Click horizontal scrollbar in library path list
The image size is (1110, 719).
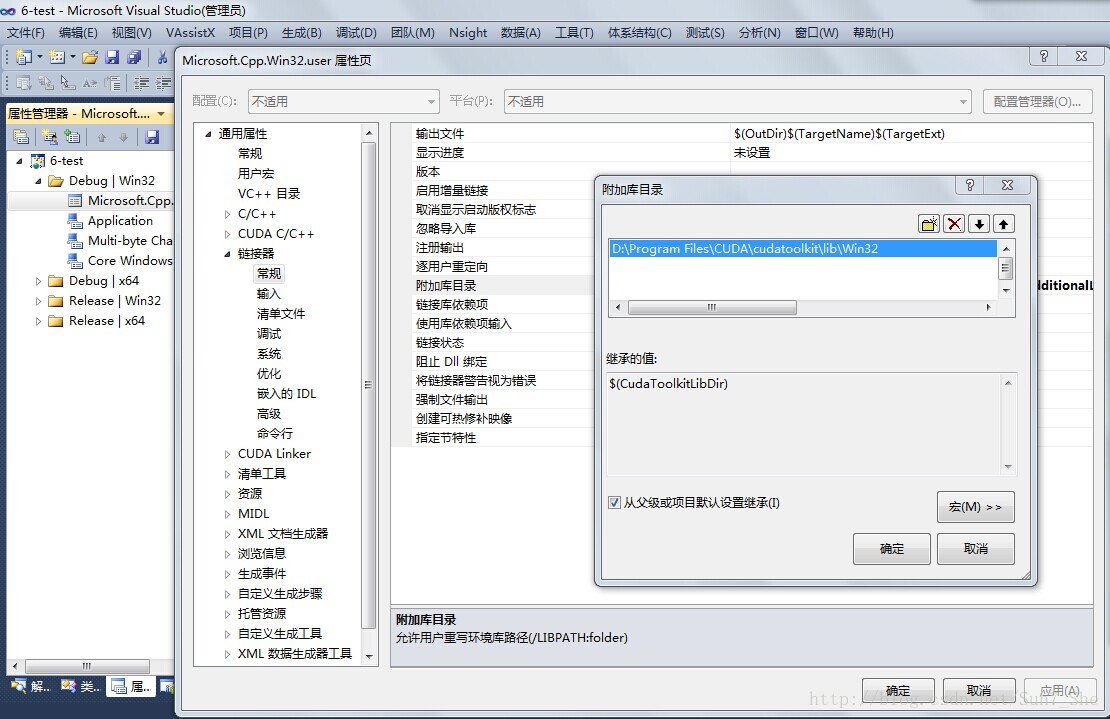click(711, 307)
